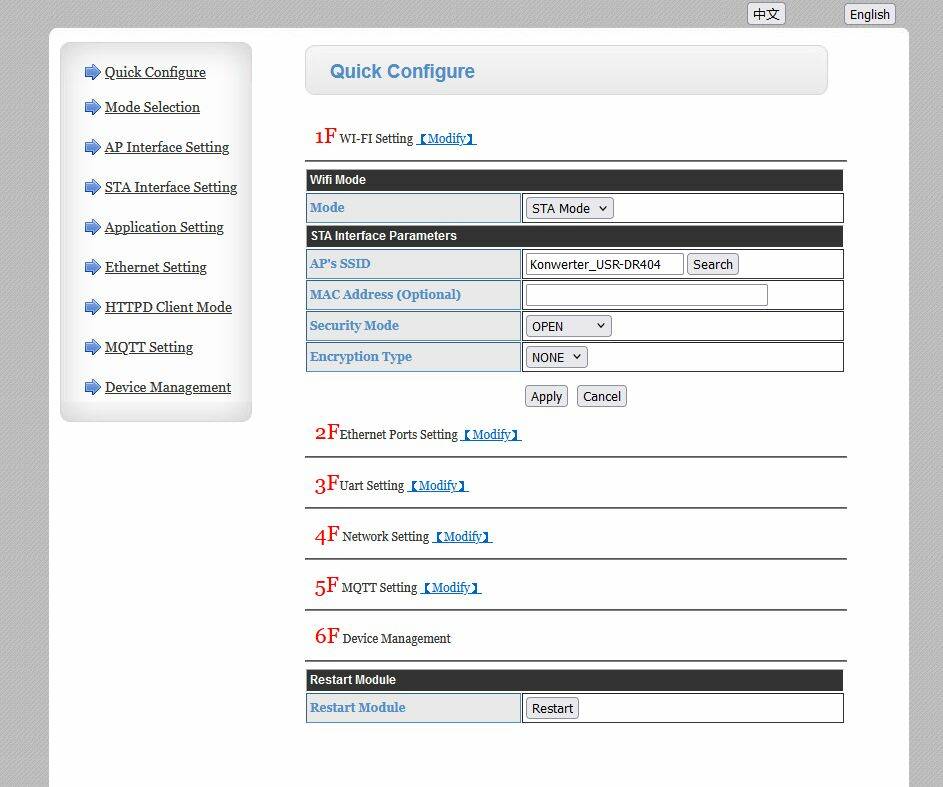
Task: Open the Security Mode dropdown showing OPEN
Action: (x=568, y=326)
